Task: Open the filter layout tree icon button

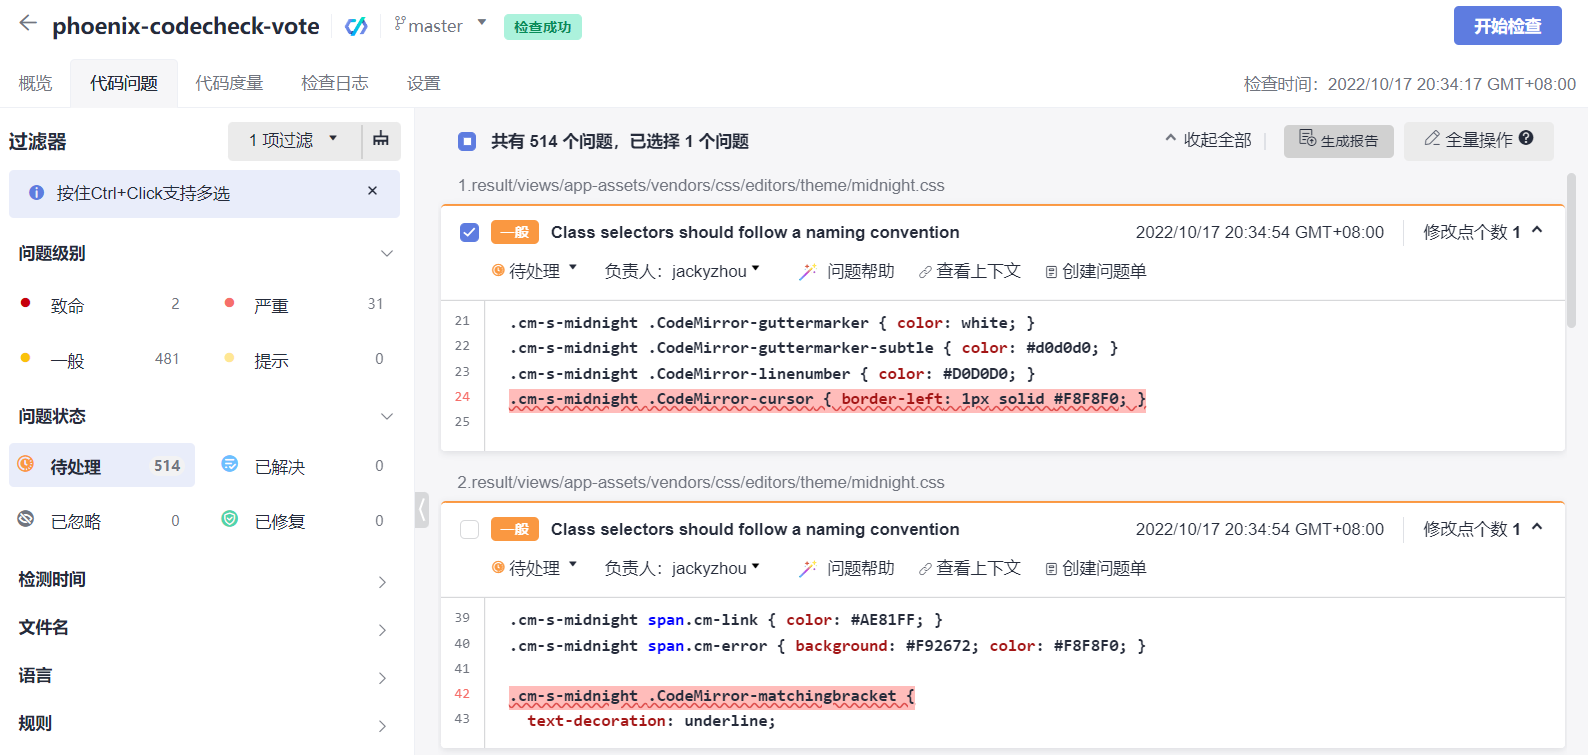Action: coord(381,140)
